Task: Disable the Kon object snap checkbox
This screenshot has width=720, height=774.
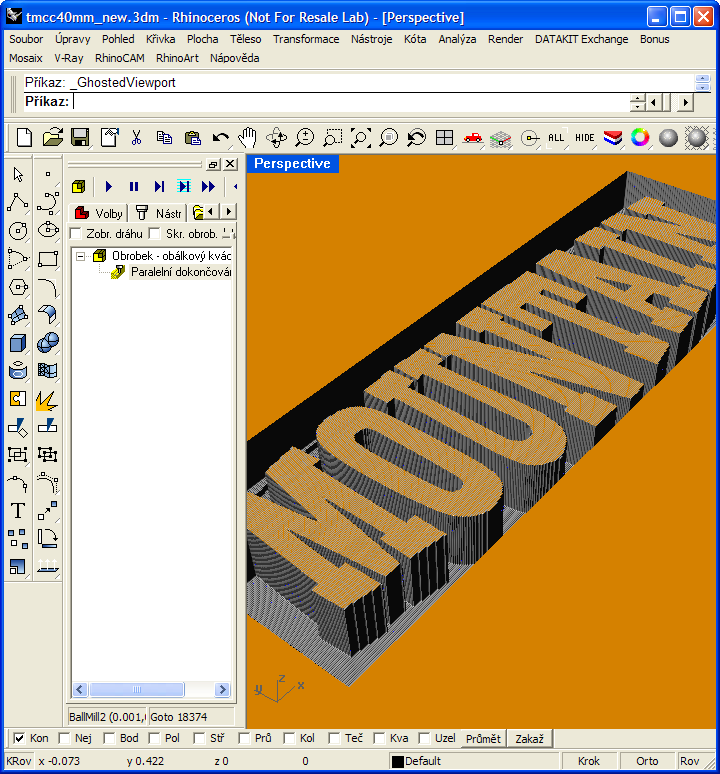Action: tap(19, 738)
